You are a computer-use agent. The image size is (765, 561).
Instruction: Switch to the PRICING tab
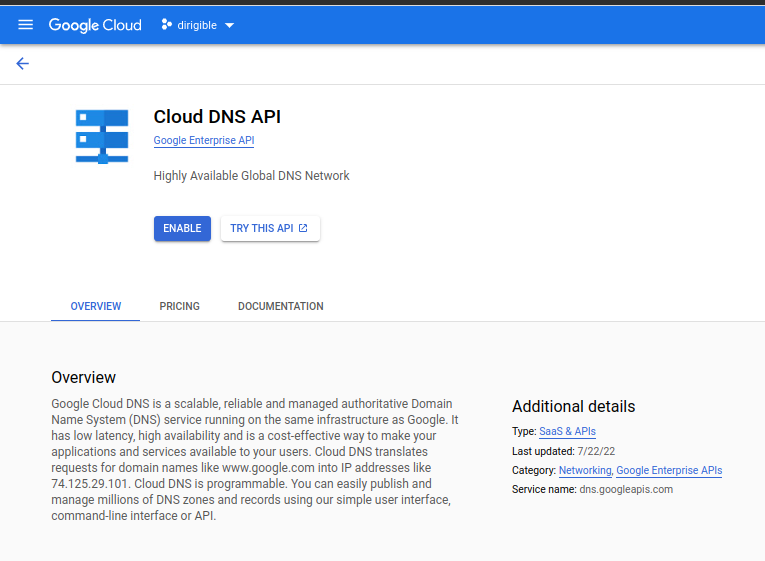(179, 306)
